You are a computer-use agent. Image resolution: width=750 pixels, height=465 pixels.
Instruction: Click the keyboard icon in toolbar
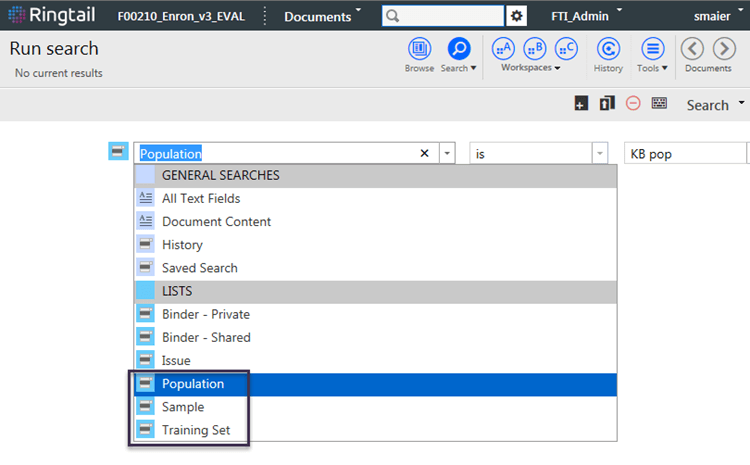[x=659, y=103]
